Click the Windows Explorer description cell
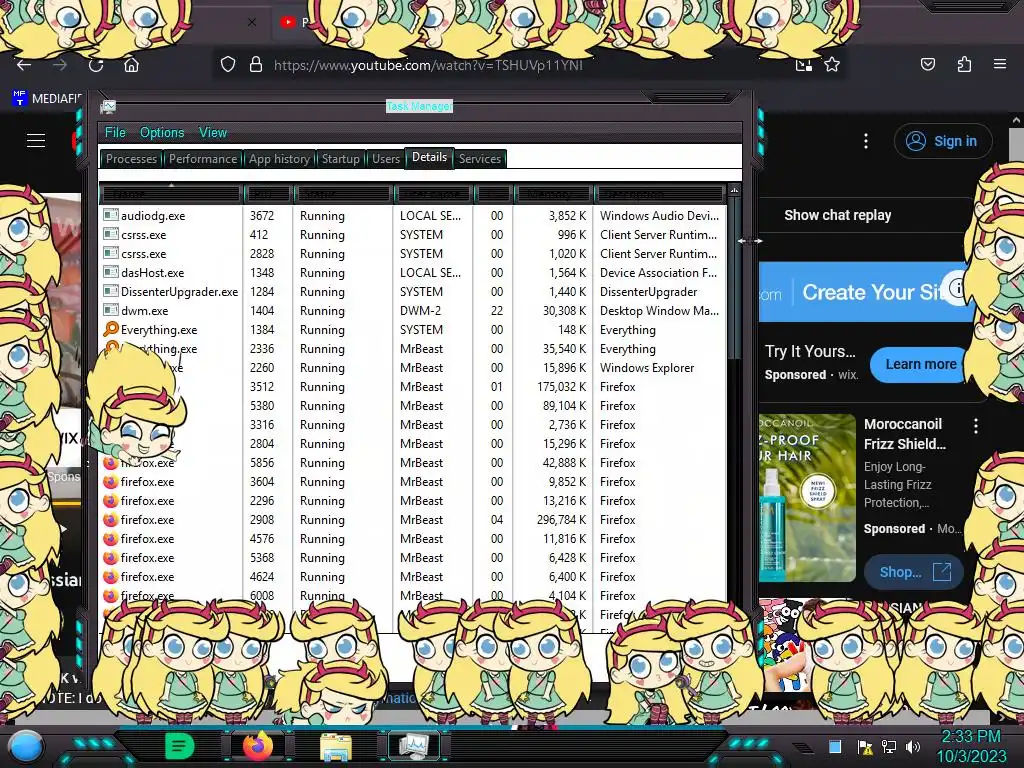Viewport: 1024px width, 768px height. [x=647, y=368]
